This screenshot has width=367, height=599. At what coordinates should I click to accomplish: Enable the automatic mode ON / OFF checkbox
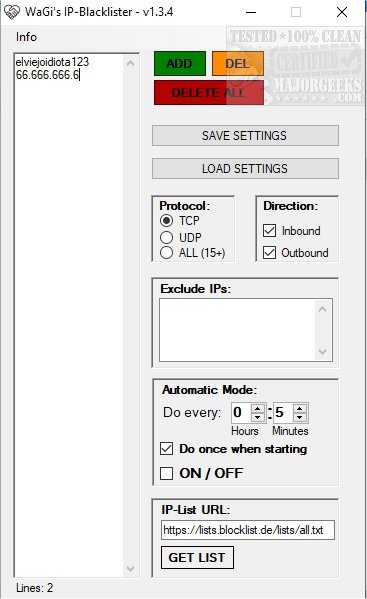(x=167, y=473)
